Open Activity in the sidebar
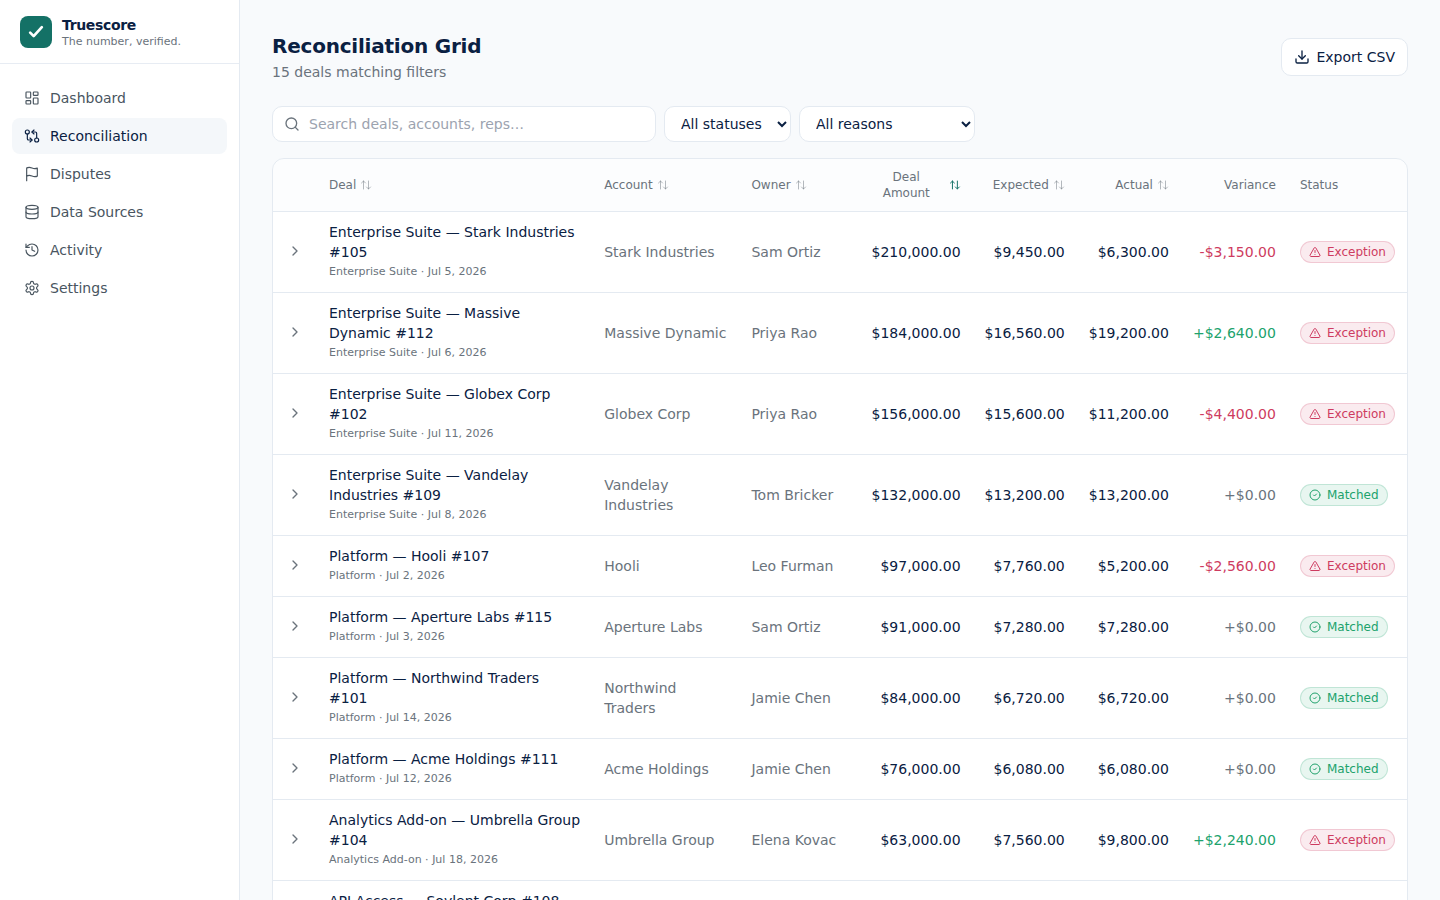Screen dimensions: 1440x900 pyautogui.click(x=119, y=250)
